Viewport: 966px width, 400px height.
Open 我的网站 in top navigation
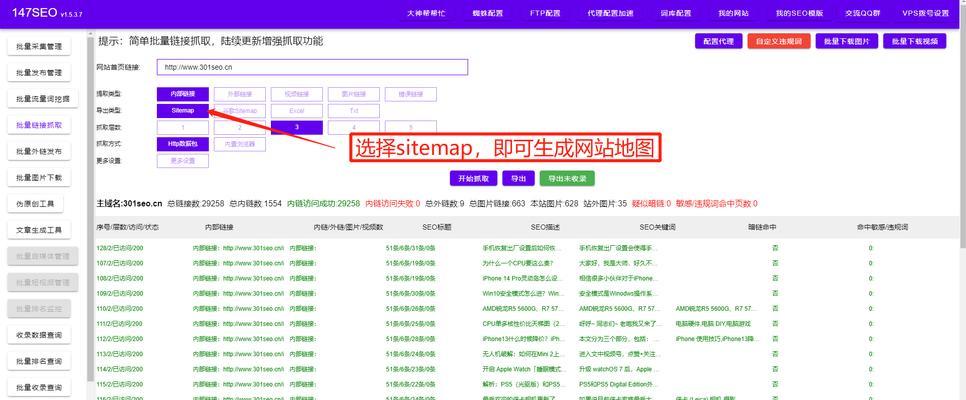(x=733, y=13)
